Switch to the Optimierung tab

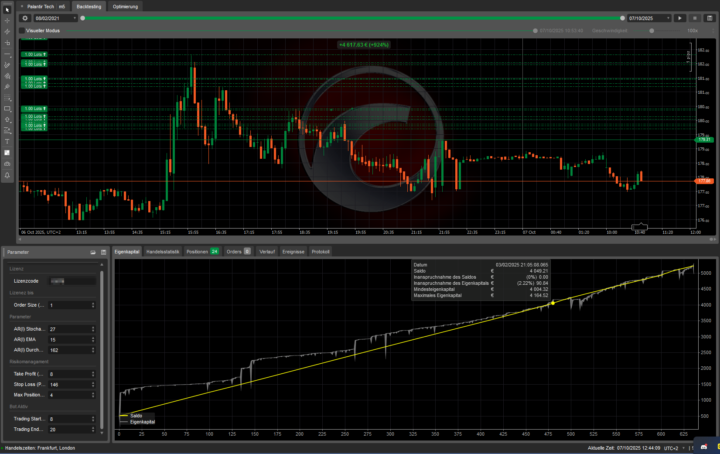[x=126, y=6]
